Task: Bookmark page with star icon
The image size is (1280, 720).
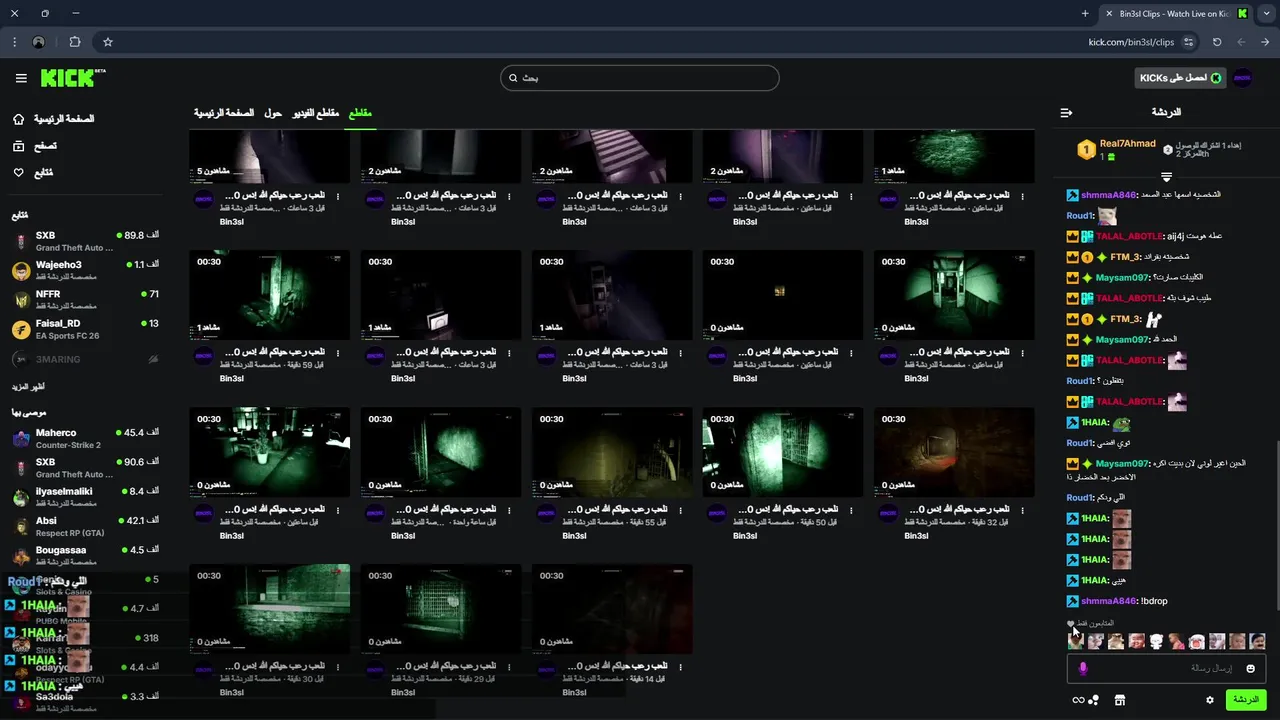Action: pyautogui.click(x=107, y=42)
